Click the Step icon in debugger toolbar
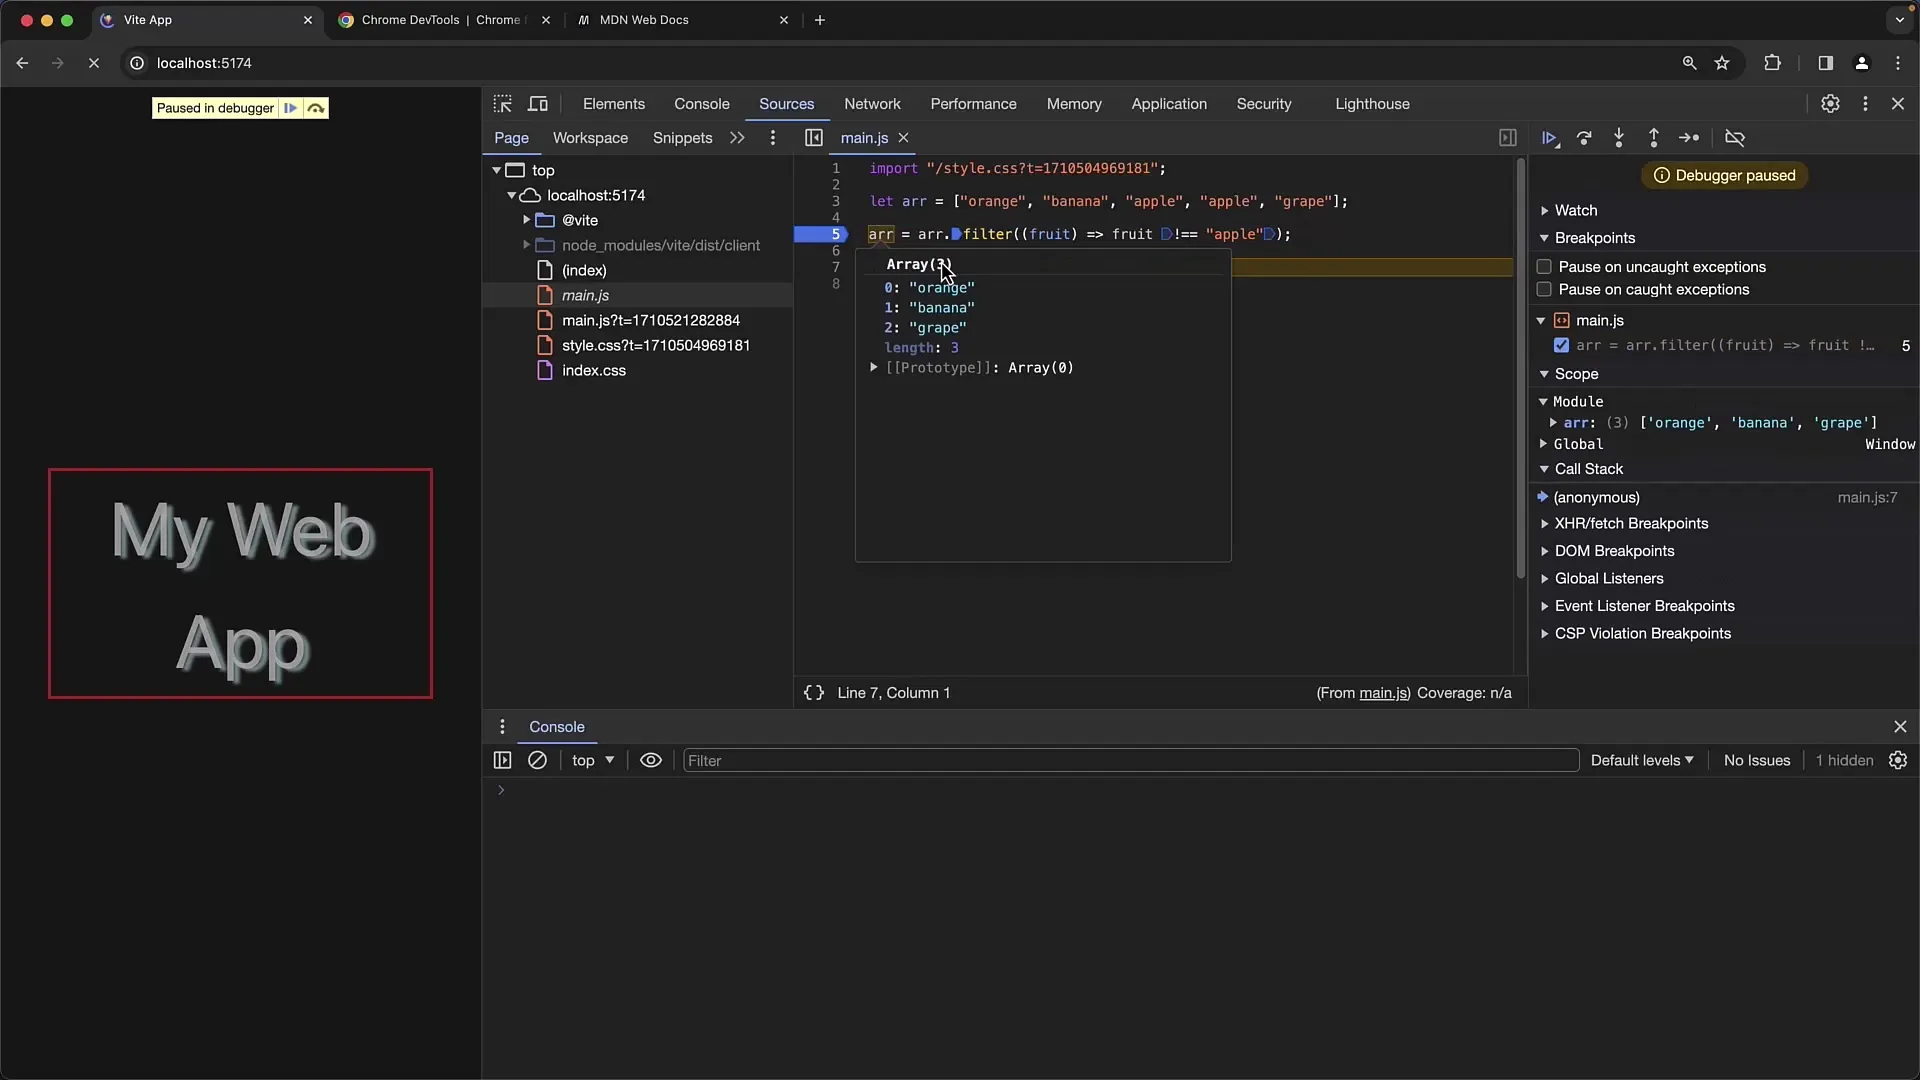The width and height of the screenshot is (1920, 1080). [x=1689, y=138]
